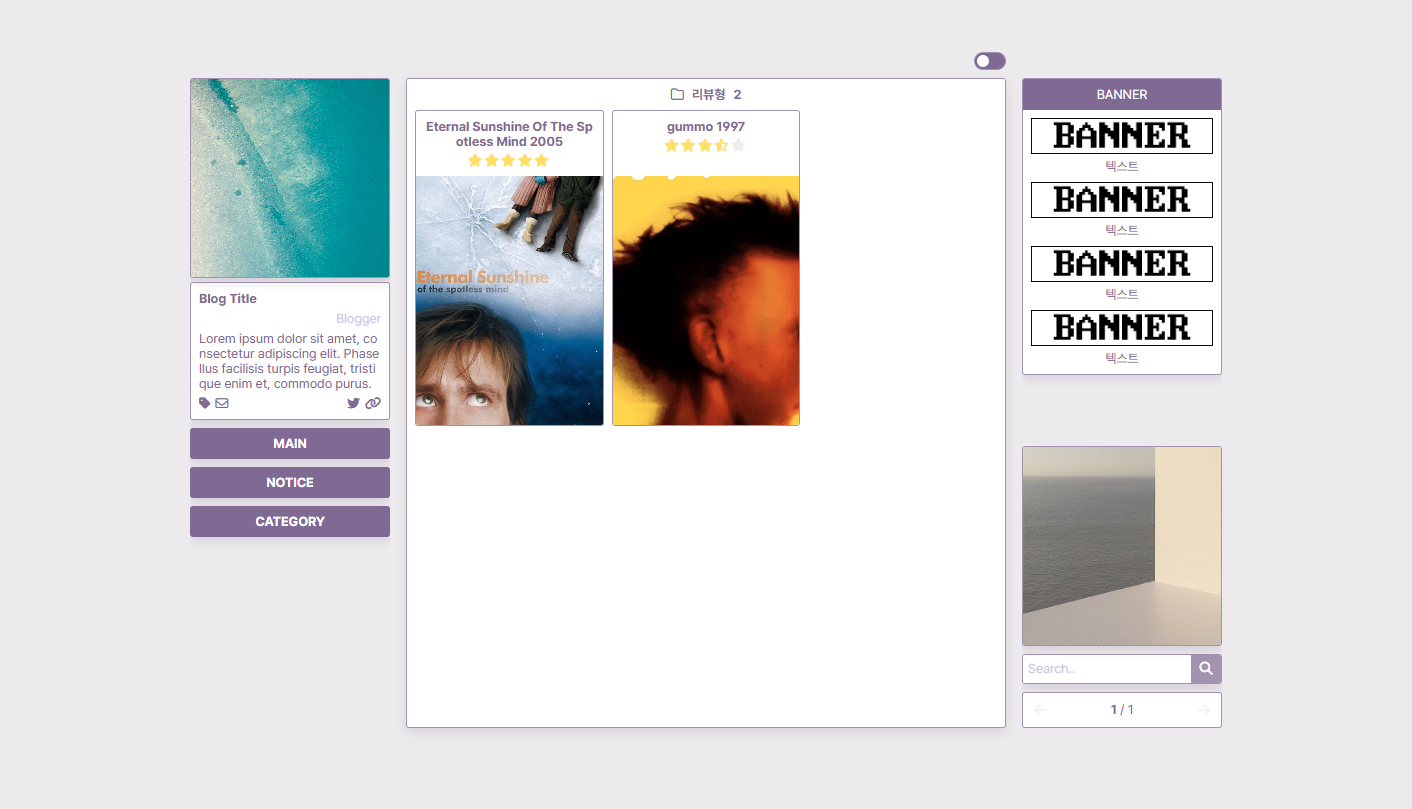1412x809 pixels.
Task: Click the gummo movie poster
Action: pyautogui.click(x=706, y=301)
